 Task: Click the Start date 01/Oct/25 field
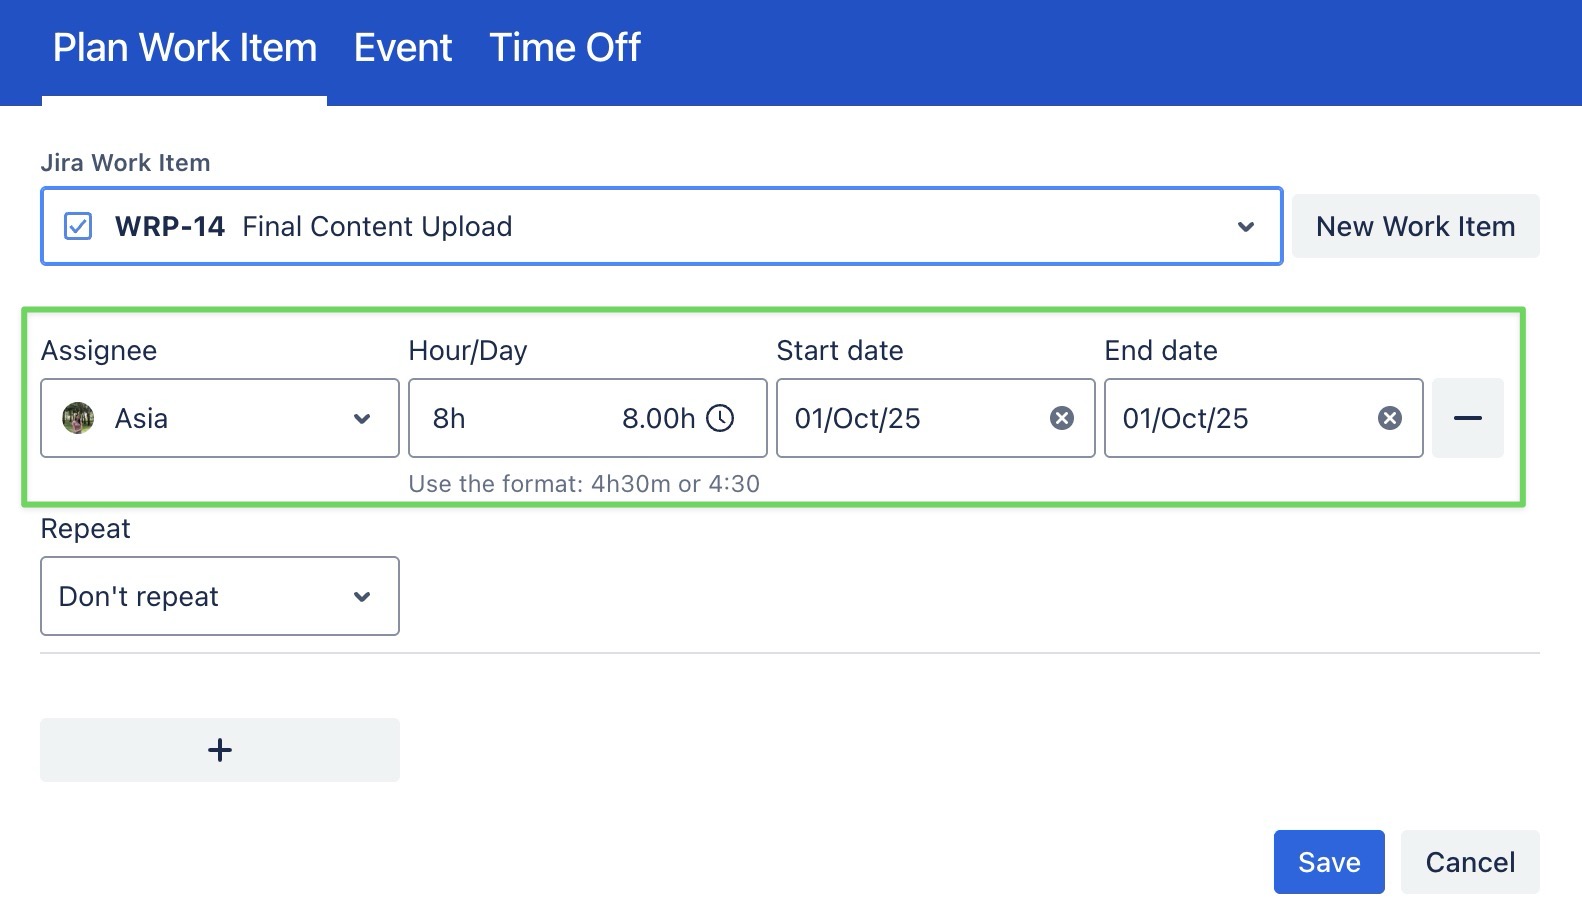pyautogui.click(x=900, y=418)
